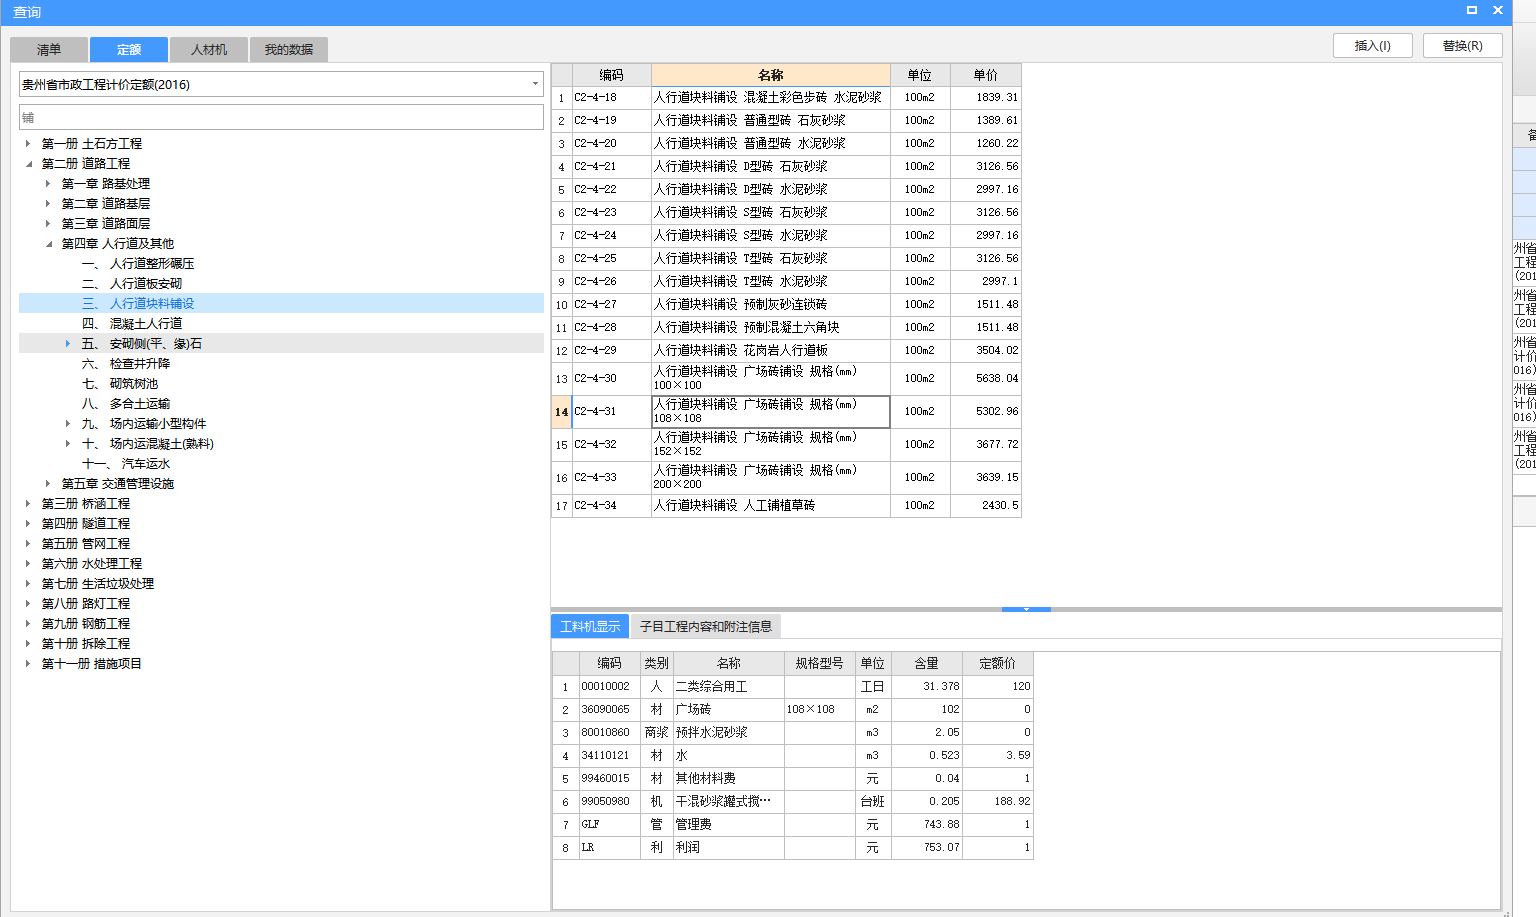The width and height of the screenshot is (1536, 917).
Task: Collapse 第二册 道路工程
Action: click(28, 163)
